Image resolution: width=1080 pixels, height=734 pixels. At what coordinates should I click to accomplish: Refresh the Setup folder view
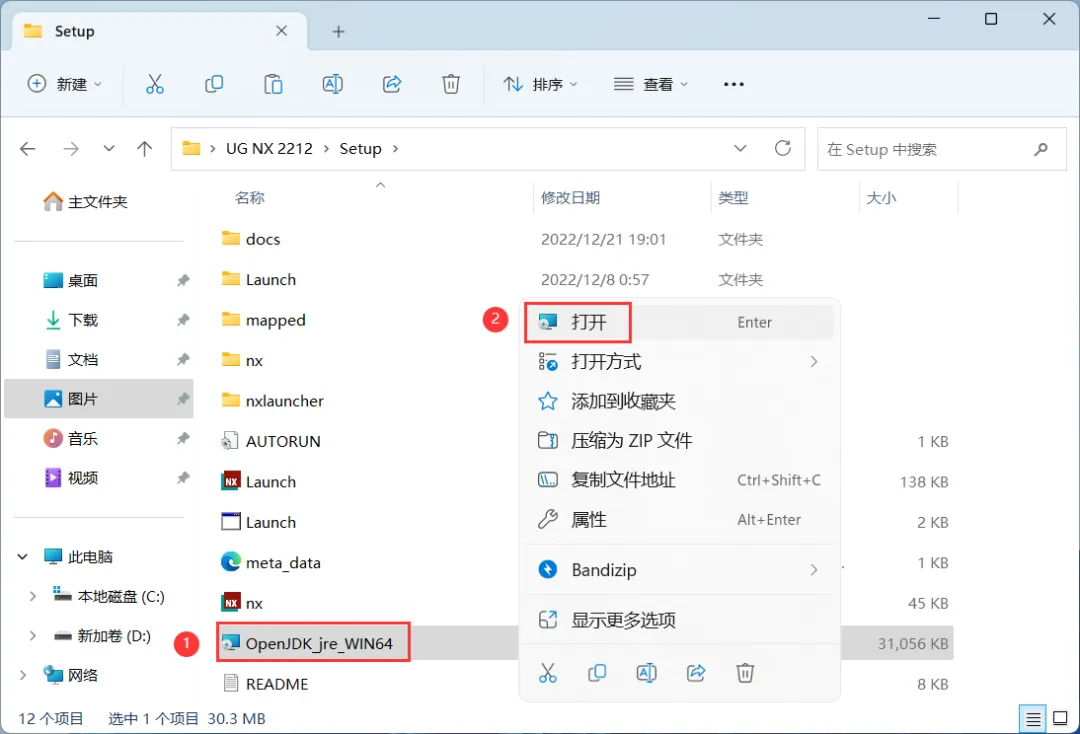coord(782,148)
